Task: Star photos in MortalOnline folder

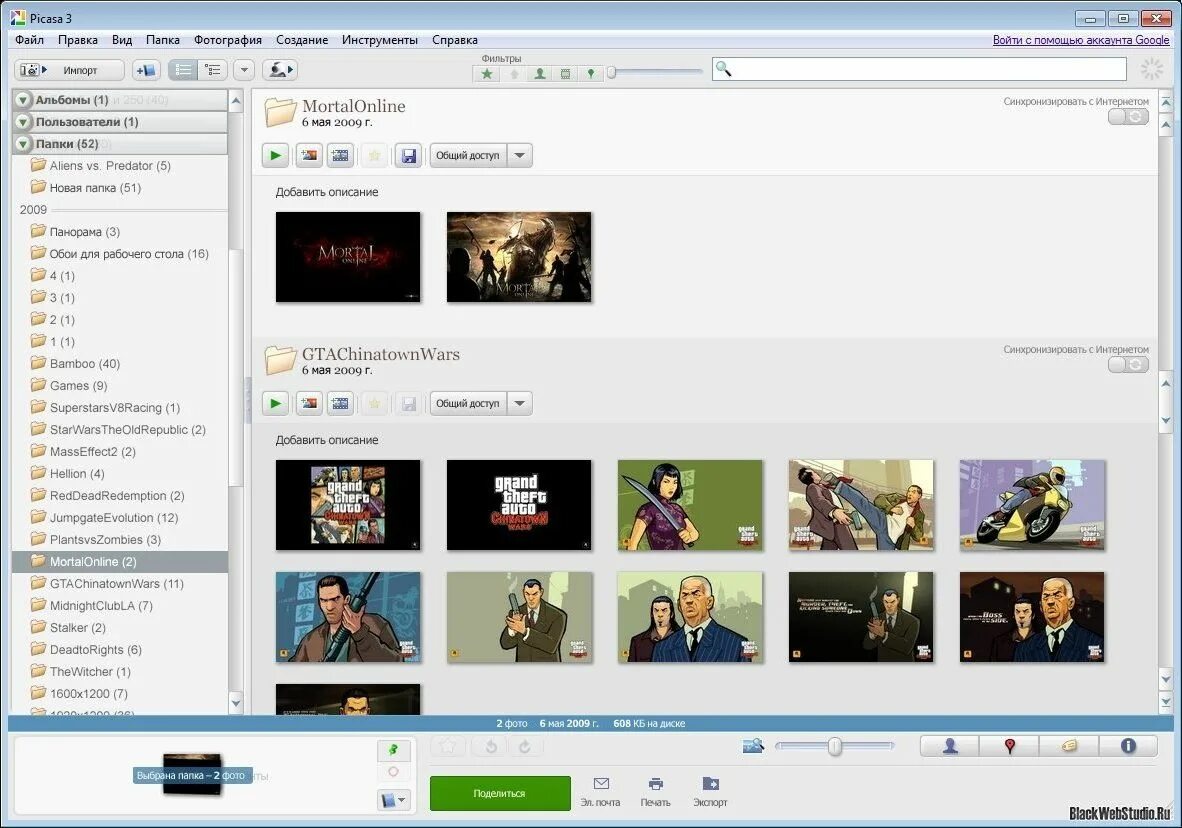Action: 375,155
